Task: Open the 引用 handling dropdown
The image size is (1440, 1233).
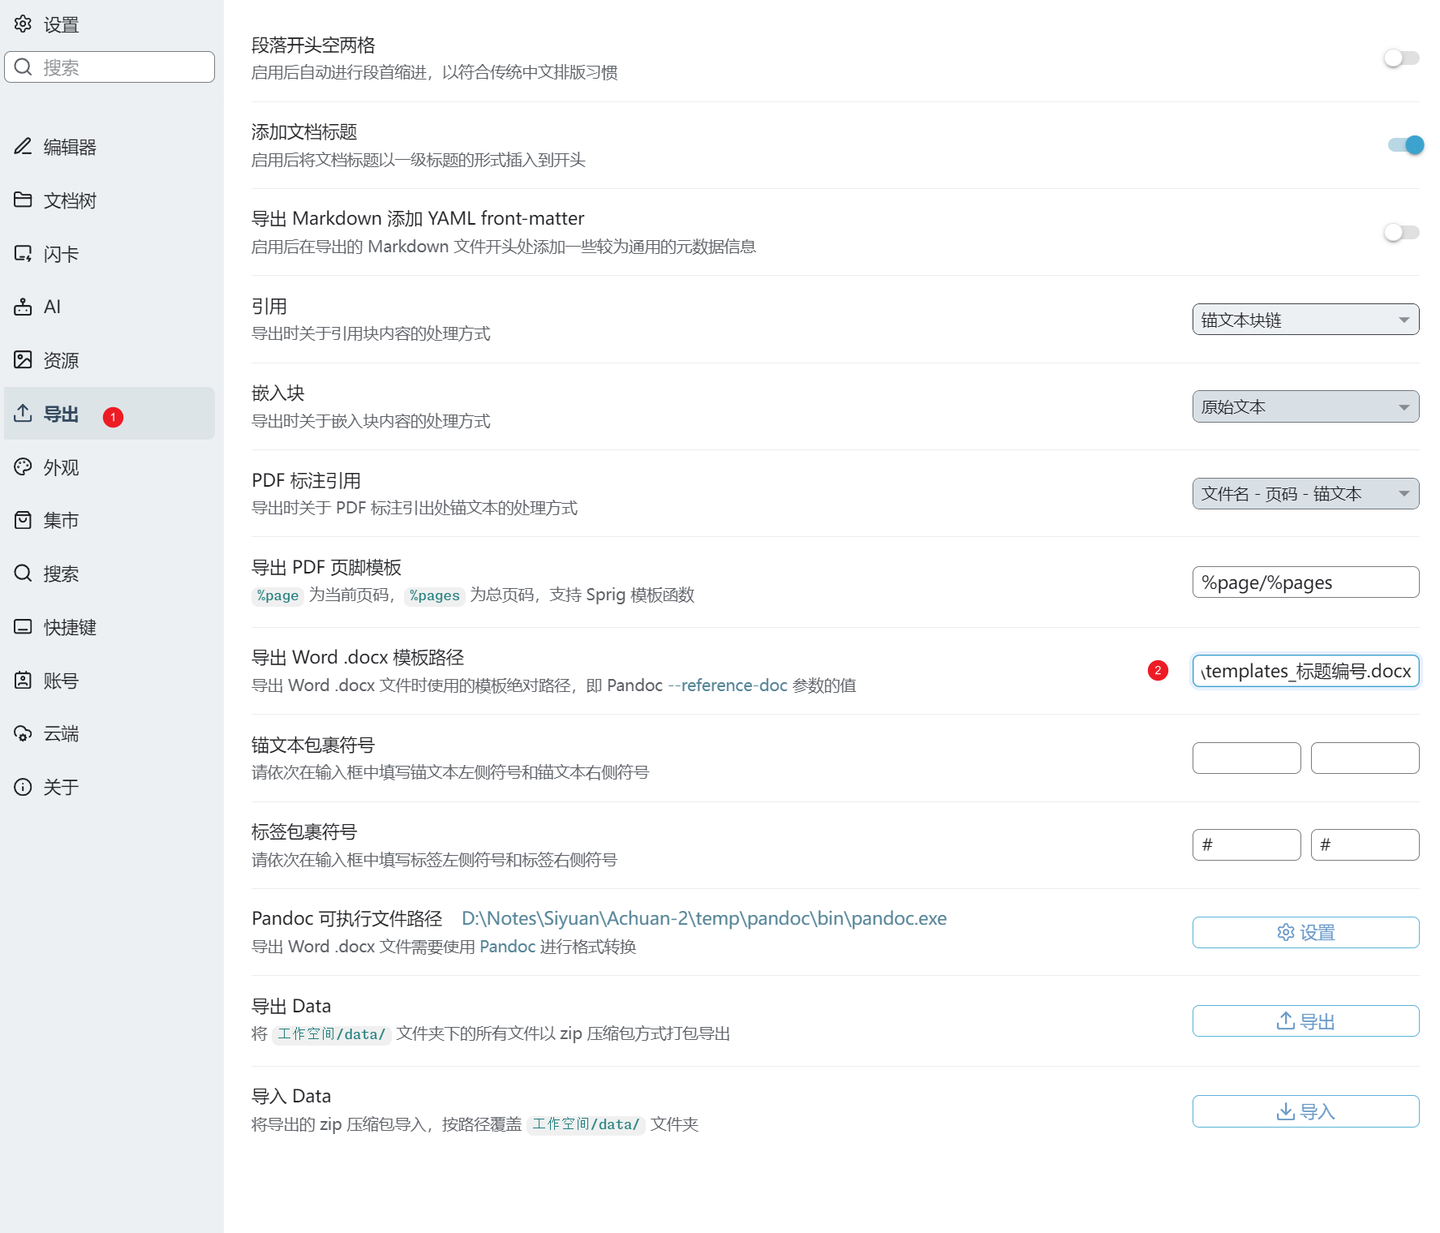Action: [x=1305, y=319]
